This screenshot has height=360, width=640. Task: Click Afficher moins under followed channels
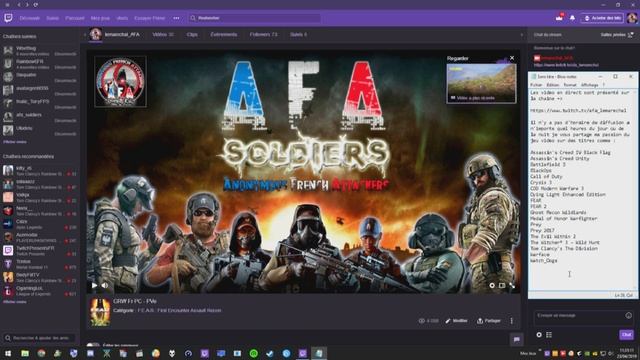(15, 142)
